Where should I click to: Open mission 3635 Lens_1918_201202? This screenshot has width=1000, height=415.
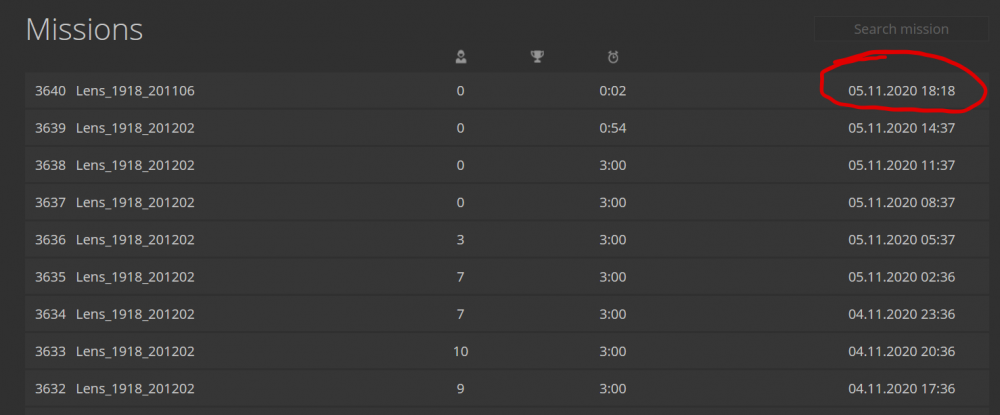click(x=135, y=276)
